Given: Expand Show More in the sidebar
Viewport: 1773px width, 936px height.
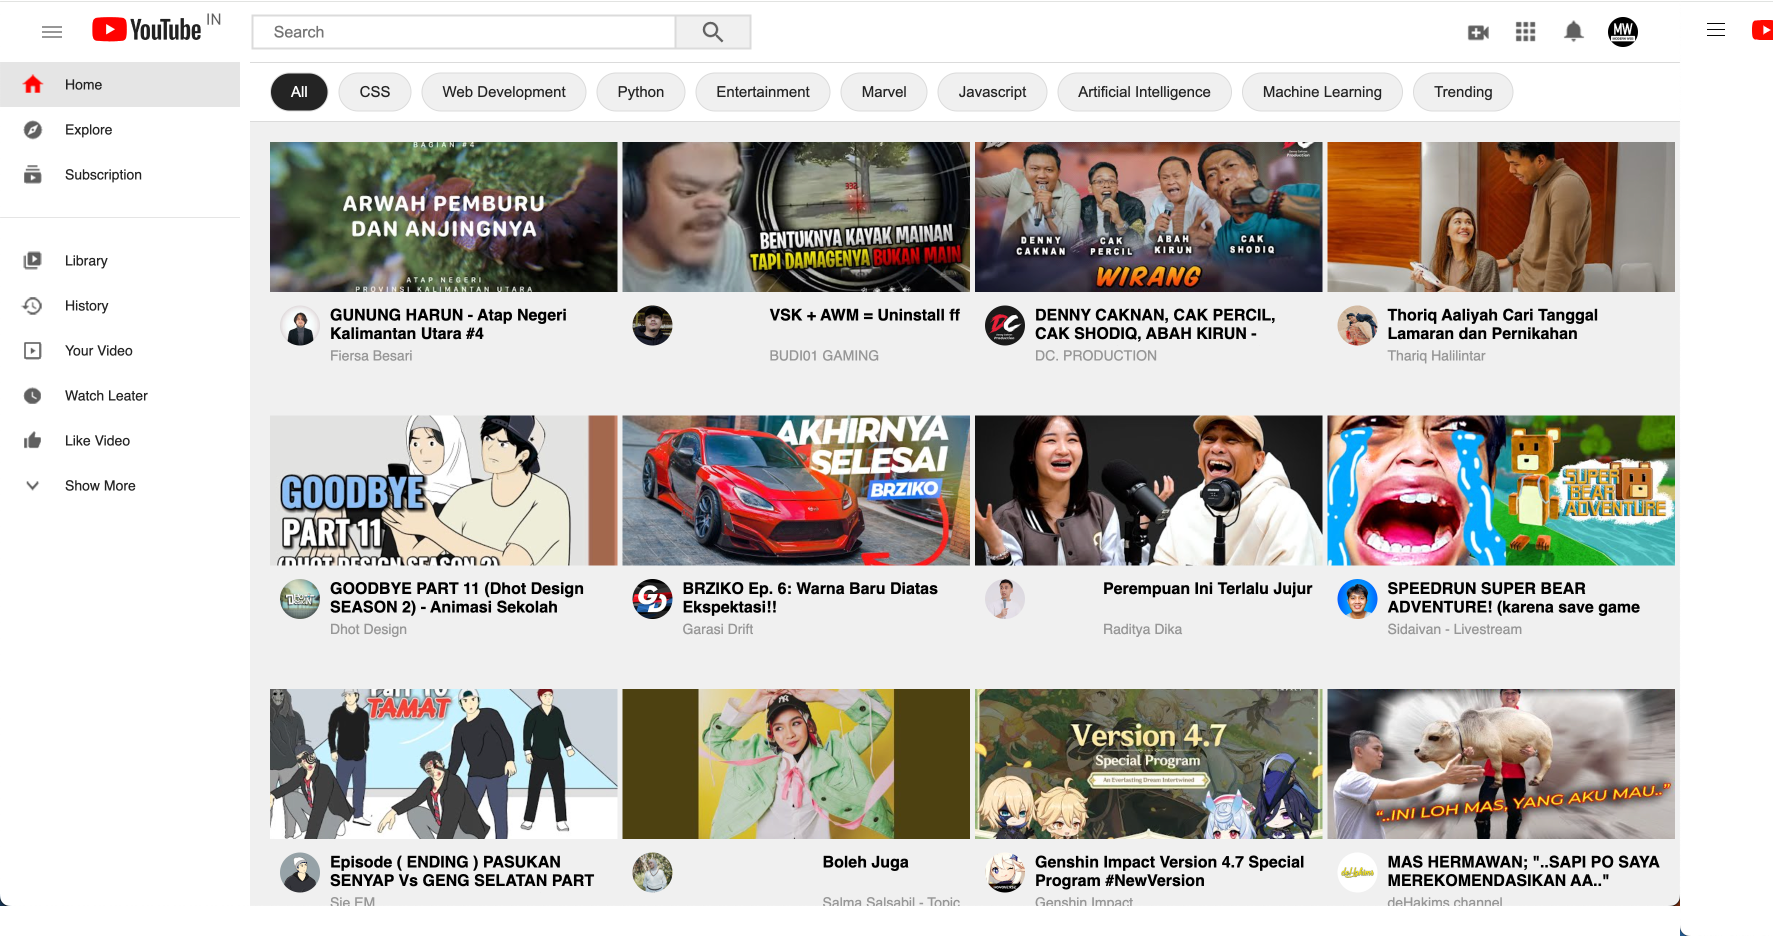Looking at the screenshot, I should 99,486.
